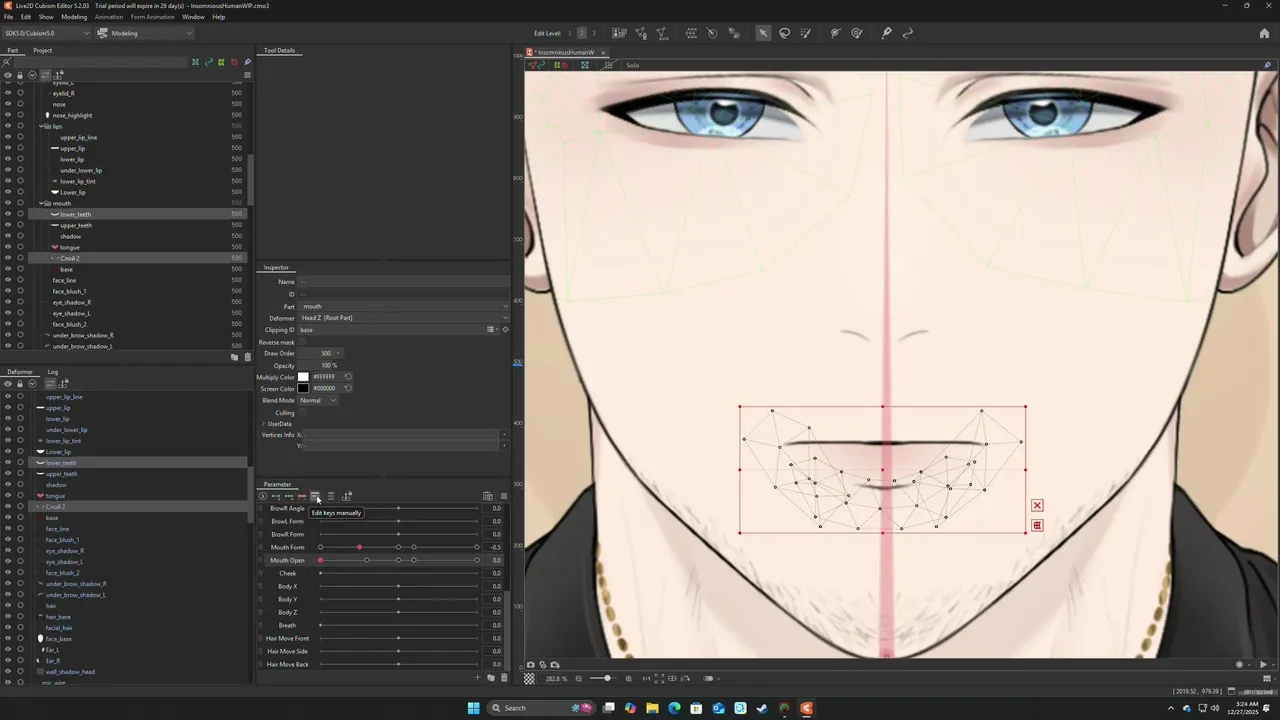Click add new parameter plus icon
This screenshot has width=1280, height=720.
pyautogui.click(x=478, y=678)
